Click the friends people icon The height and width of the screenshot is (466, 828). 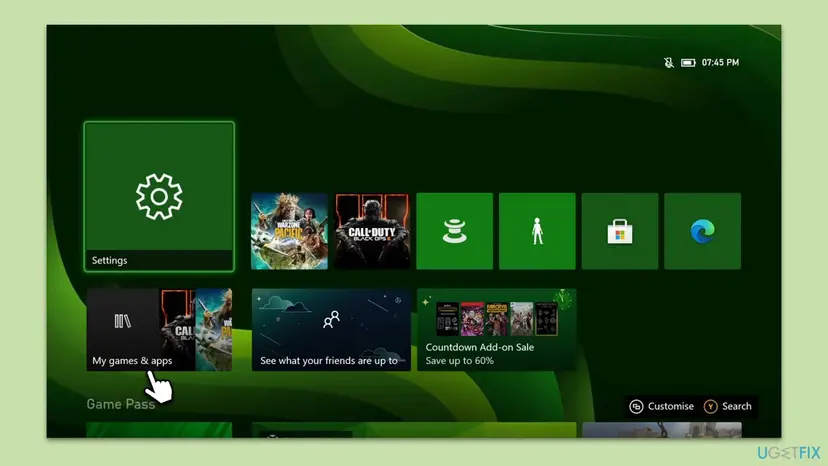pyautogui.click(x=331, y=319)
